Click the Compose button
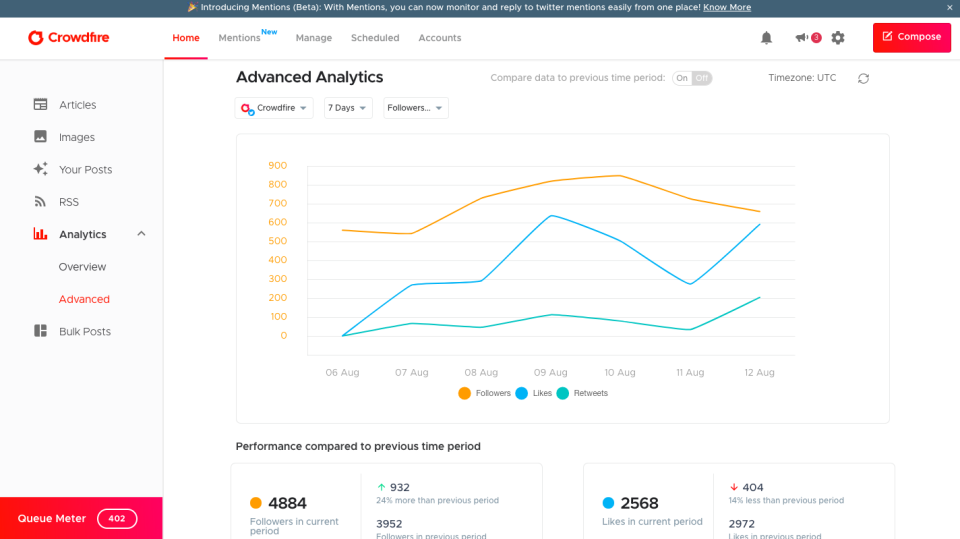The image size is (960, 539). (911, 37)
